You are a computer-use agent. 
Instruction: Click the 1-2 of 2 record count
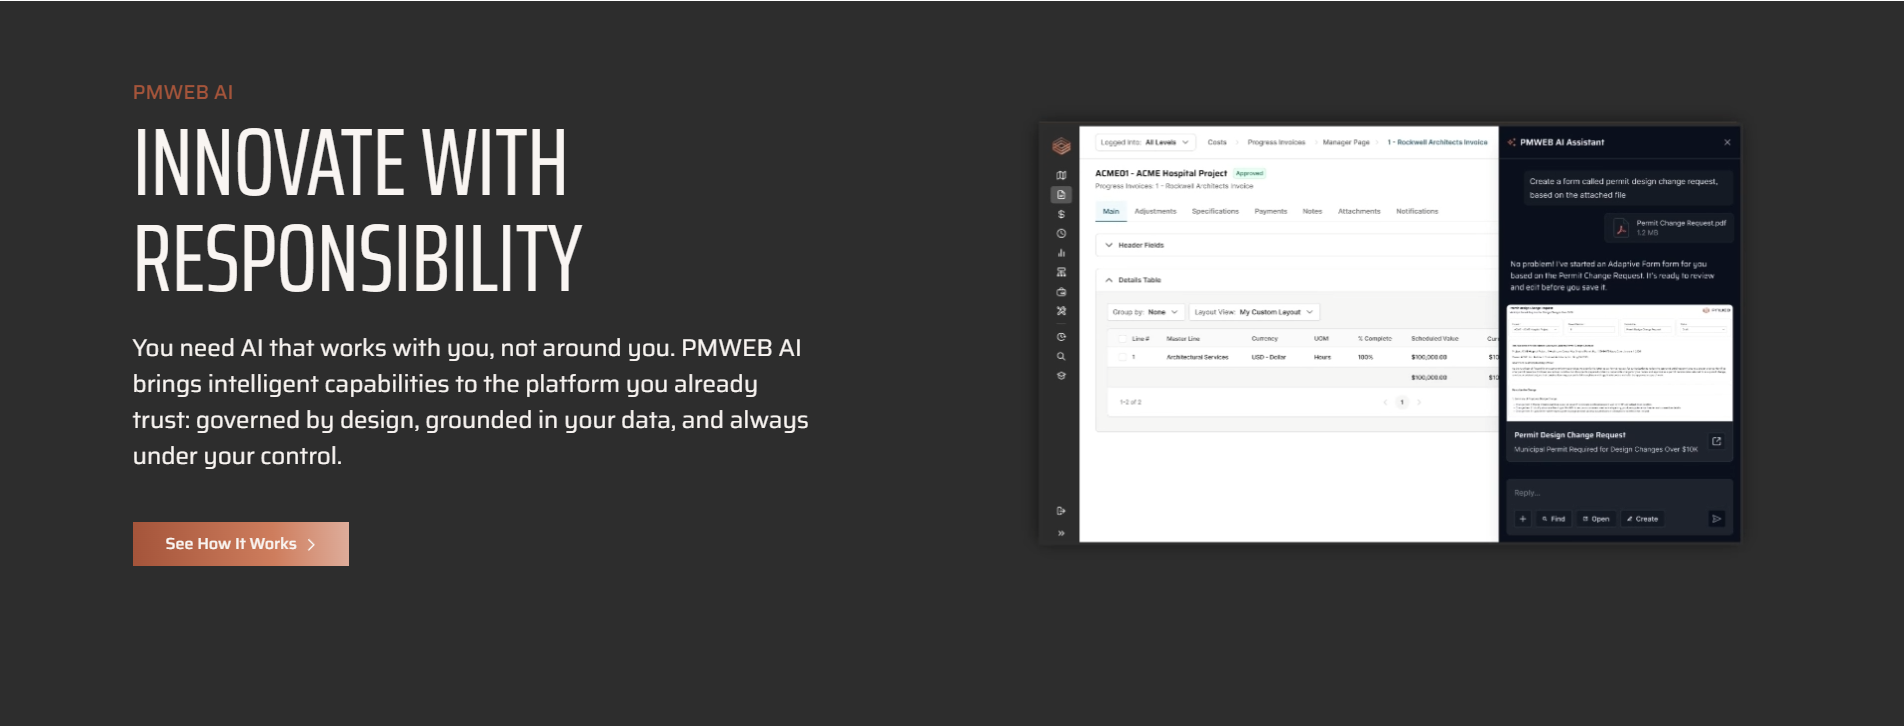[x=1130, y=402]
